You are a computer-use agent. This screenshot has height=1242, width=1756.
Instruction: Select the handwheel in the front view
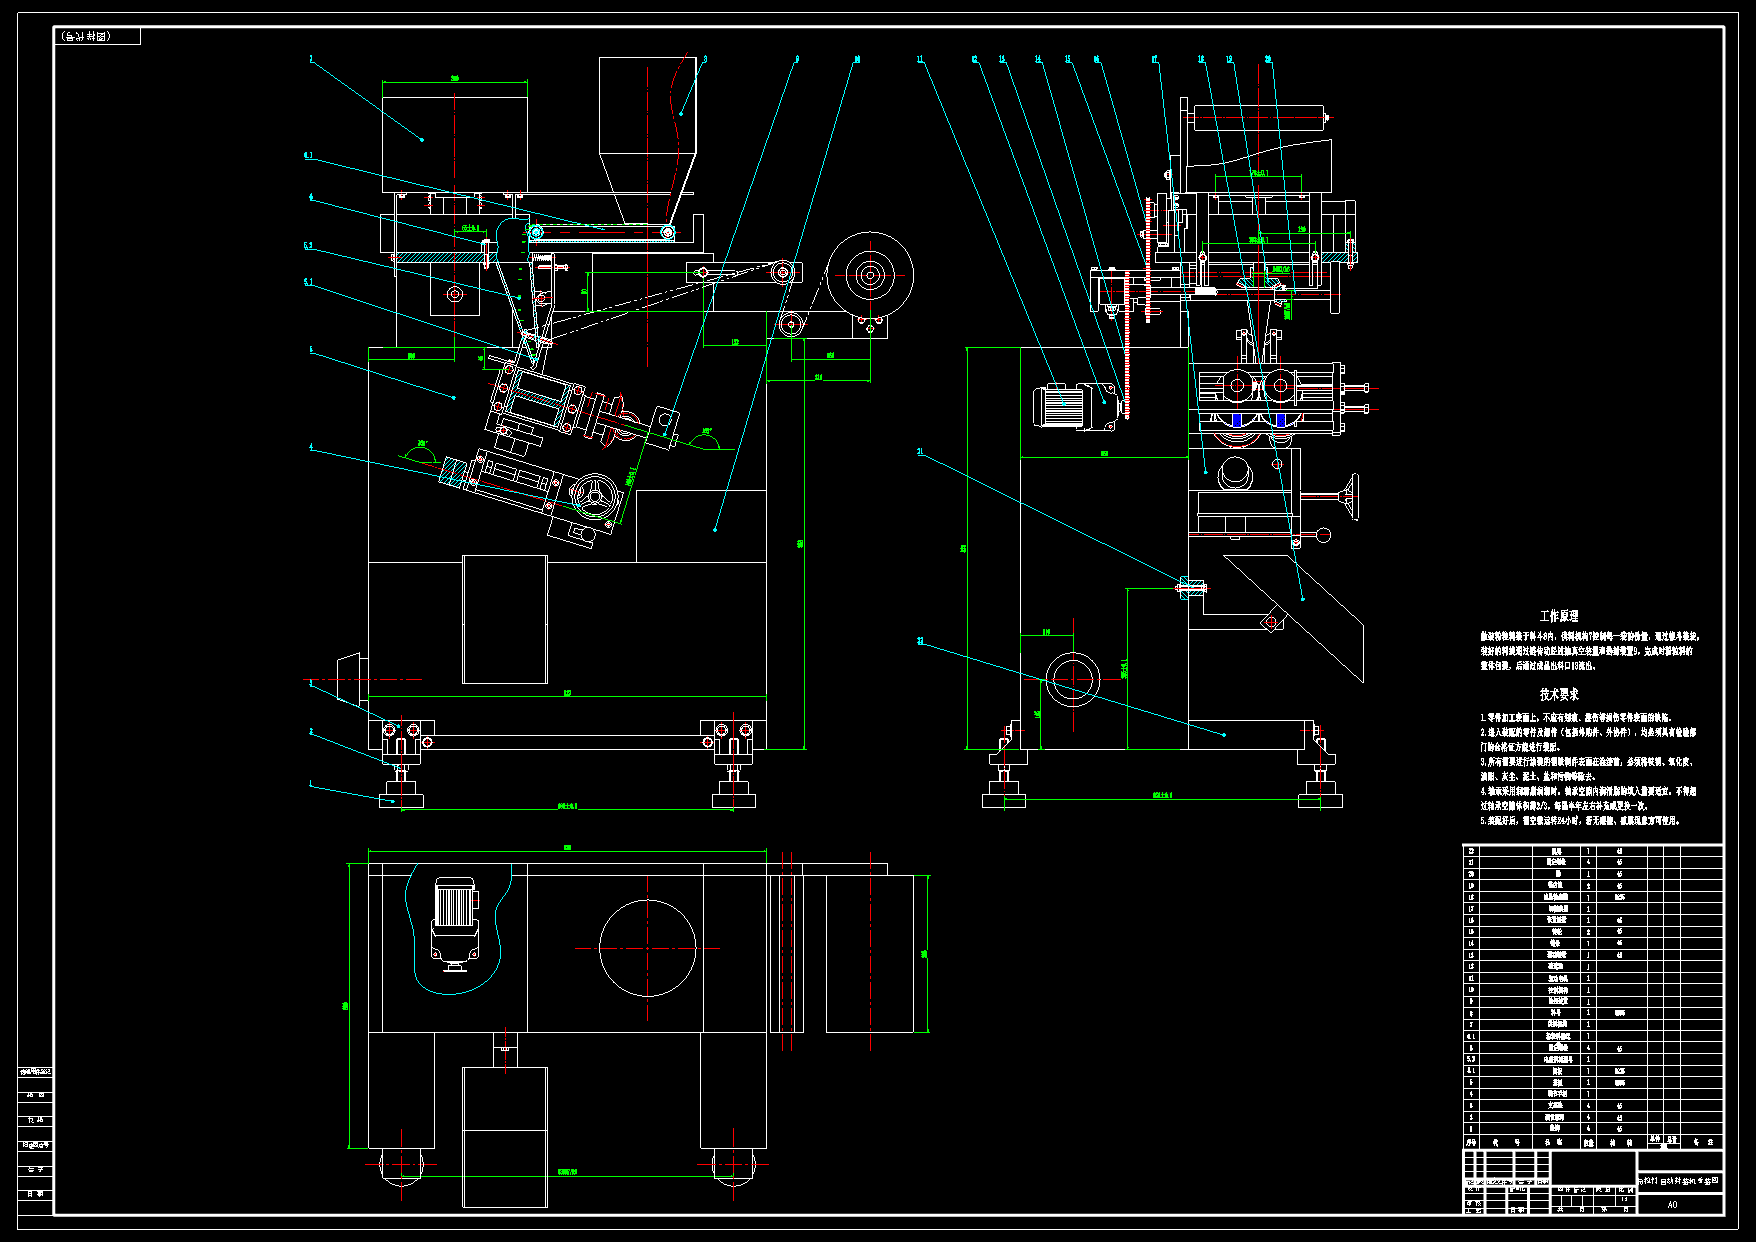595,495
